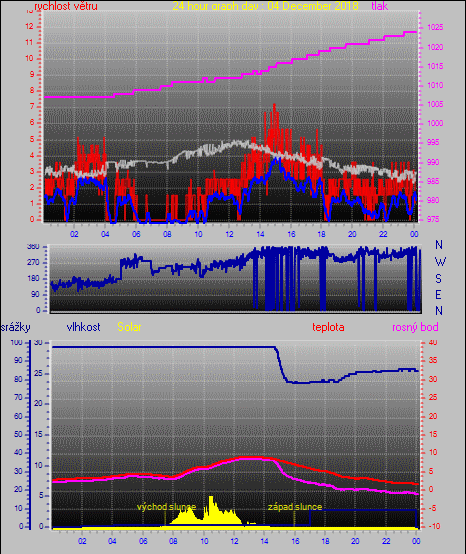Click the 24 hour graph date title
466x554 pixels.
tap(265, 6)
